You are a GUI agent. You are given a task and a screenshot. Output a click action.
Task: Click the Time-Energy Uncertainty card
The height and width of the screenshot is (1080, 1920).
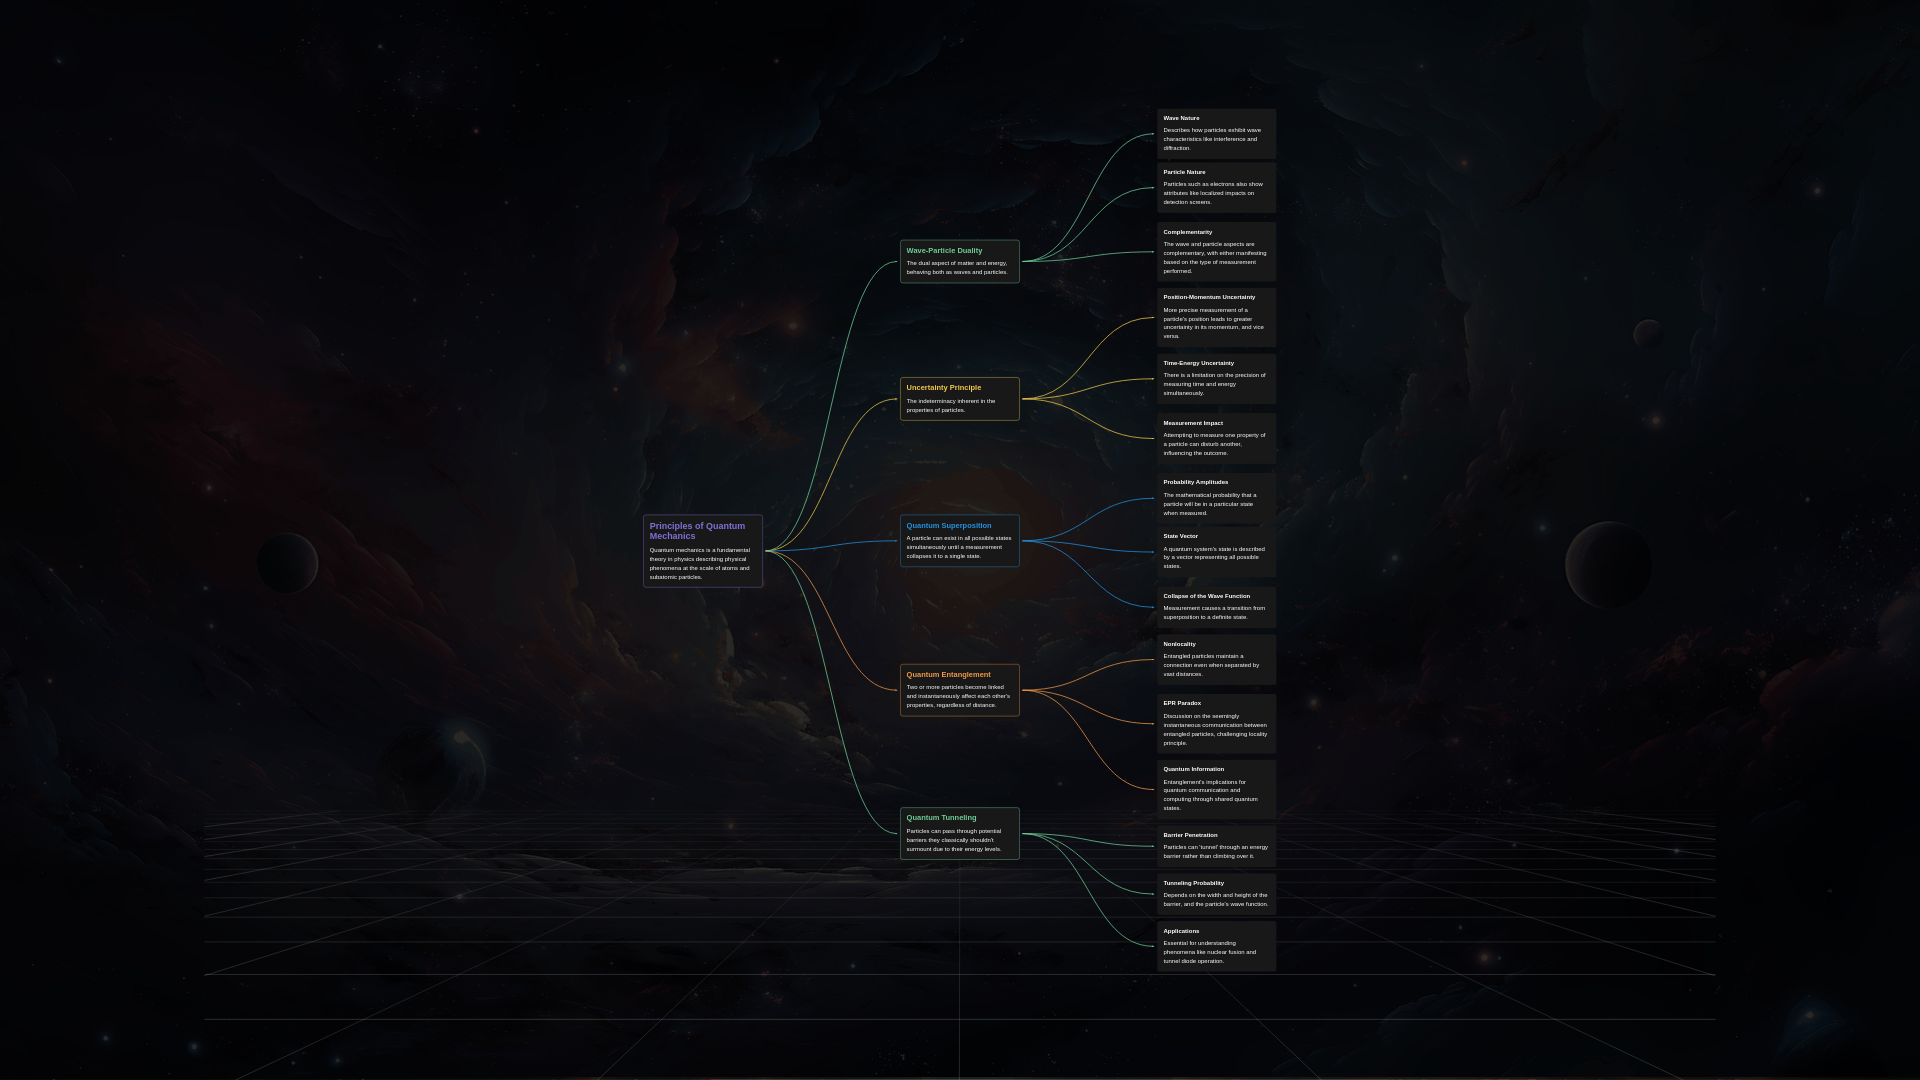click(1216, 378)
